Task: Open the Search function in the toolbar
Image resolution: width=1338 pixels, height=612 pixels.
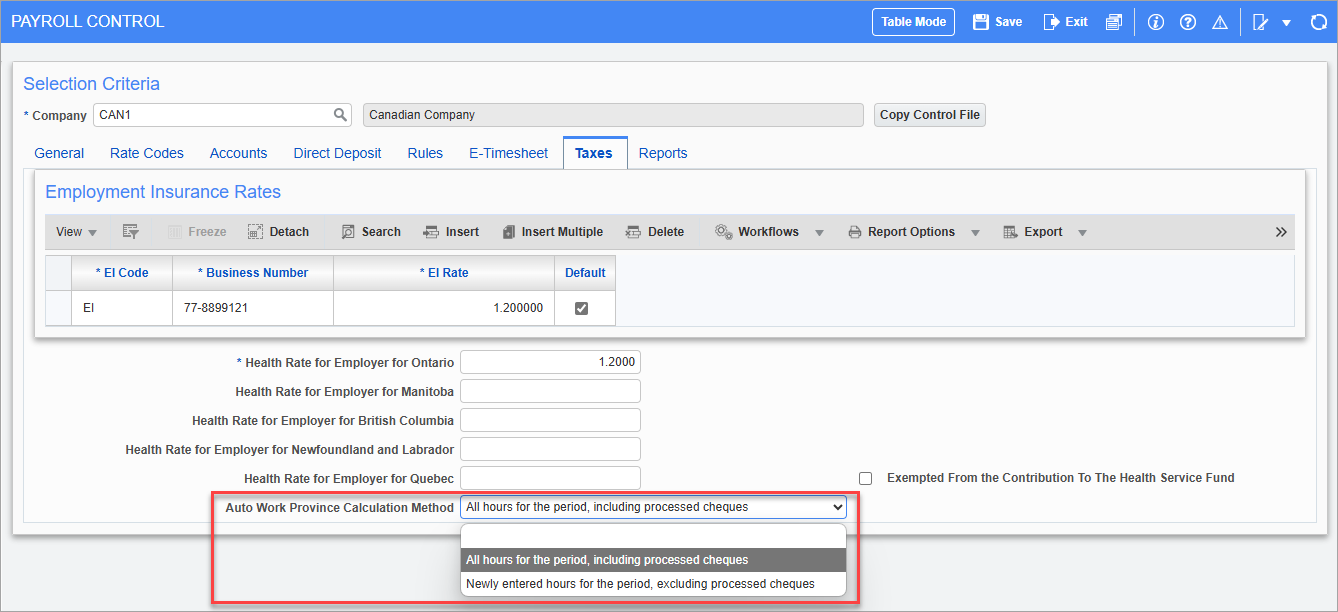Action: click(x=370, y=231)
